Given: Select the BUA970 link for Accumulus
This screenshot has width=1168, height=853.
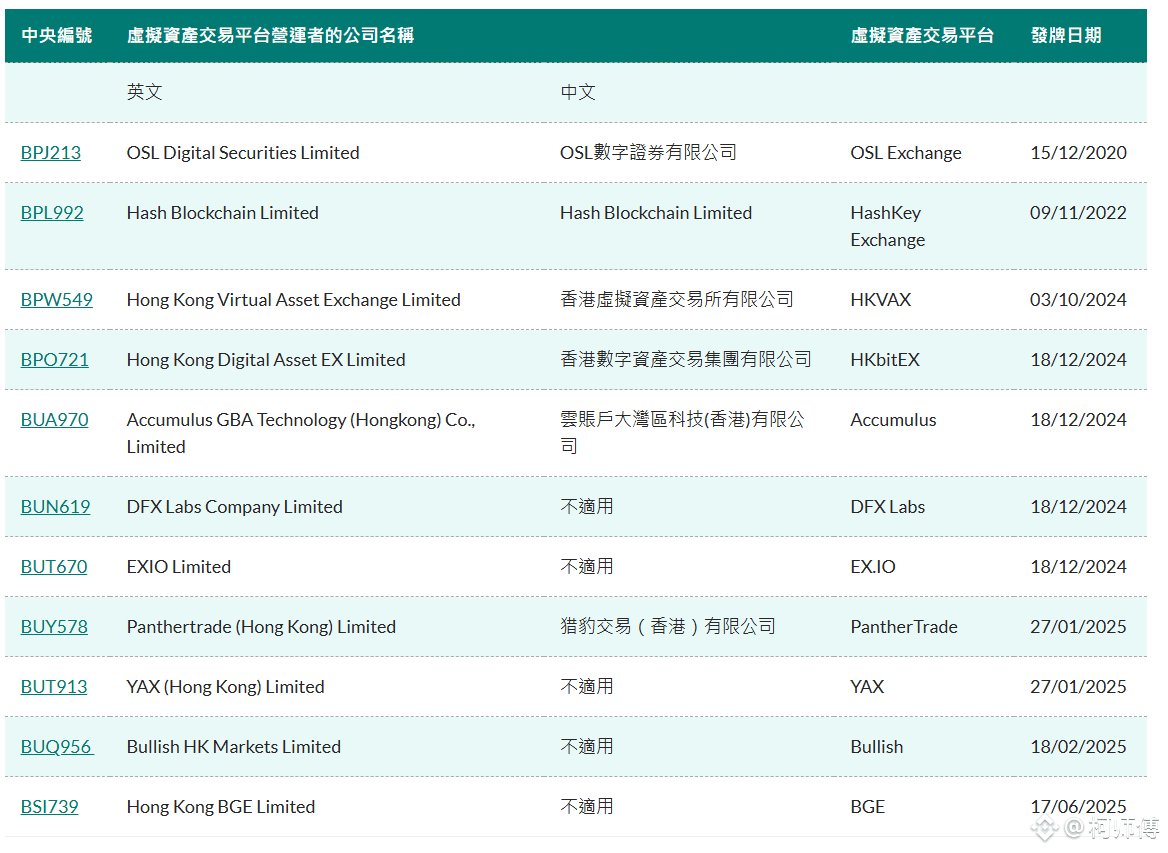Looking at the screenshot, I should (54, 420).
